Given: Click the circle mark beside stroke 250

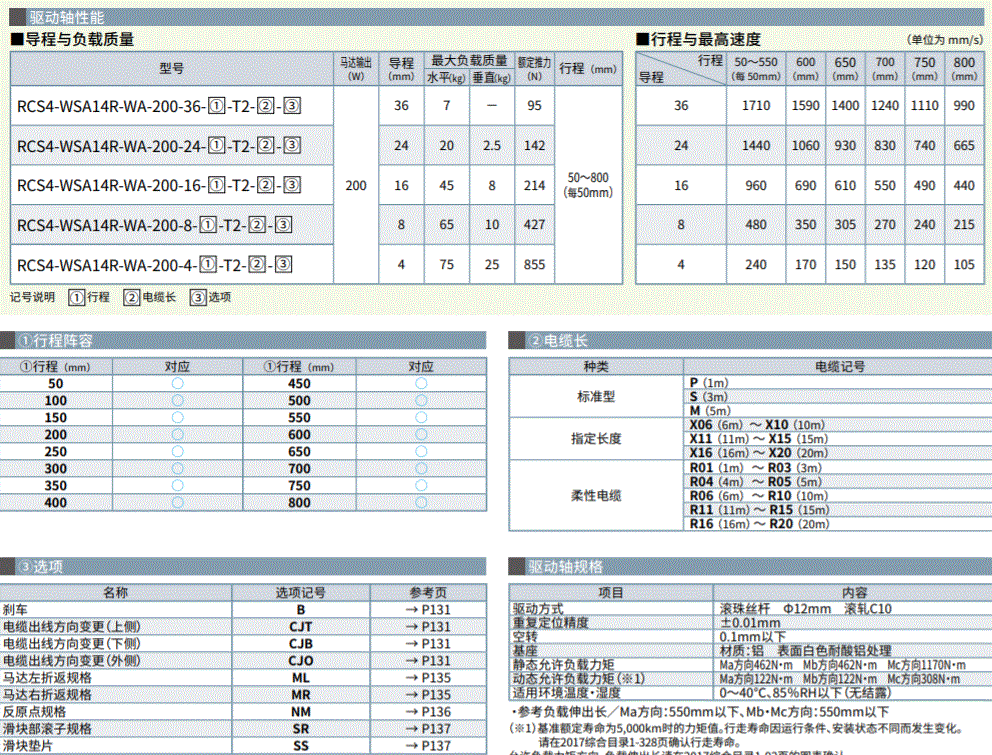Looking at the screenshot, I should point(178,451).
